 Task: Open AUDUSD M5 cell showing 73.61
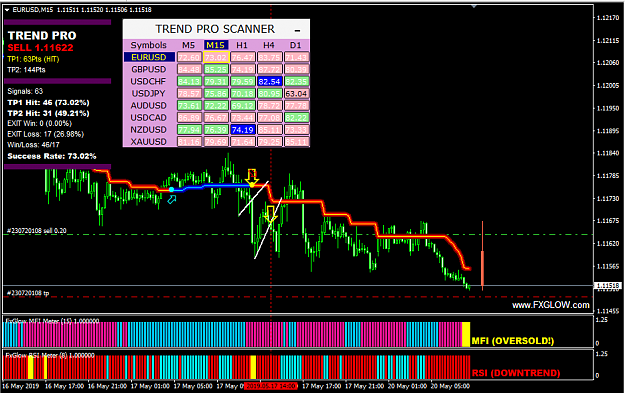pyautogui.click(x=189, y=106)
